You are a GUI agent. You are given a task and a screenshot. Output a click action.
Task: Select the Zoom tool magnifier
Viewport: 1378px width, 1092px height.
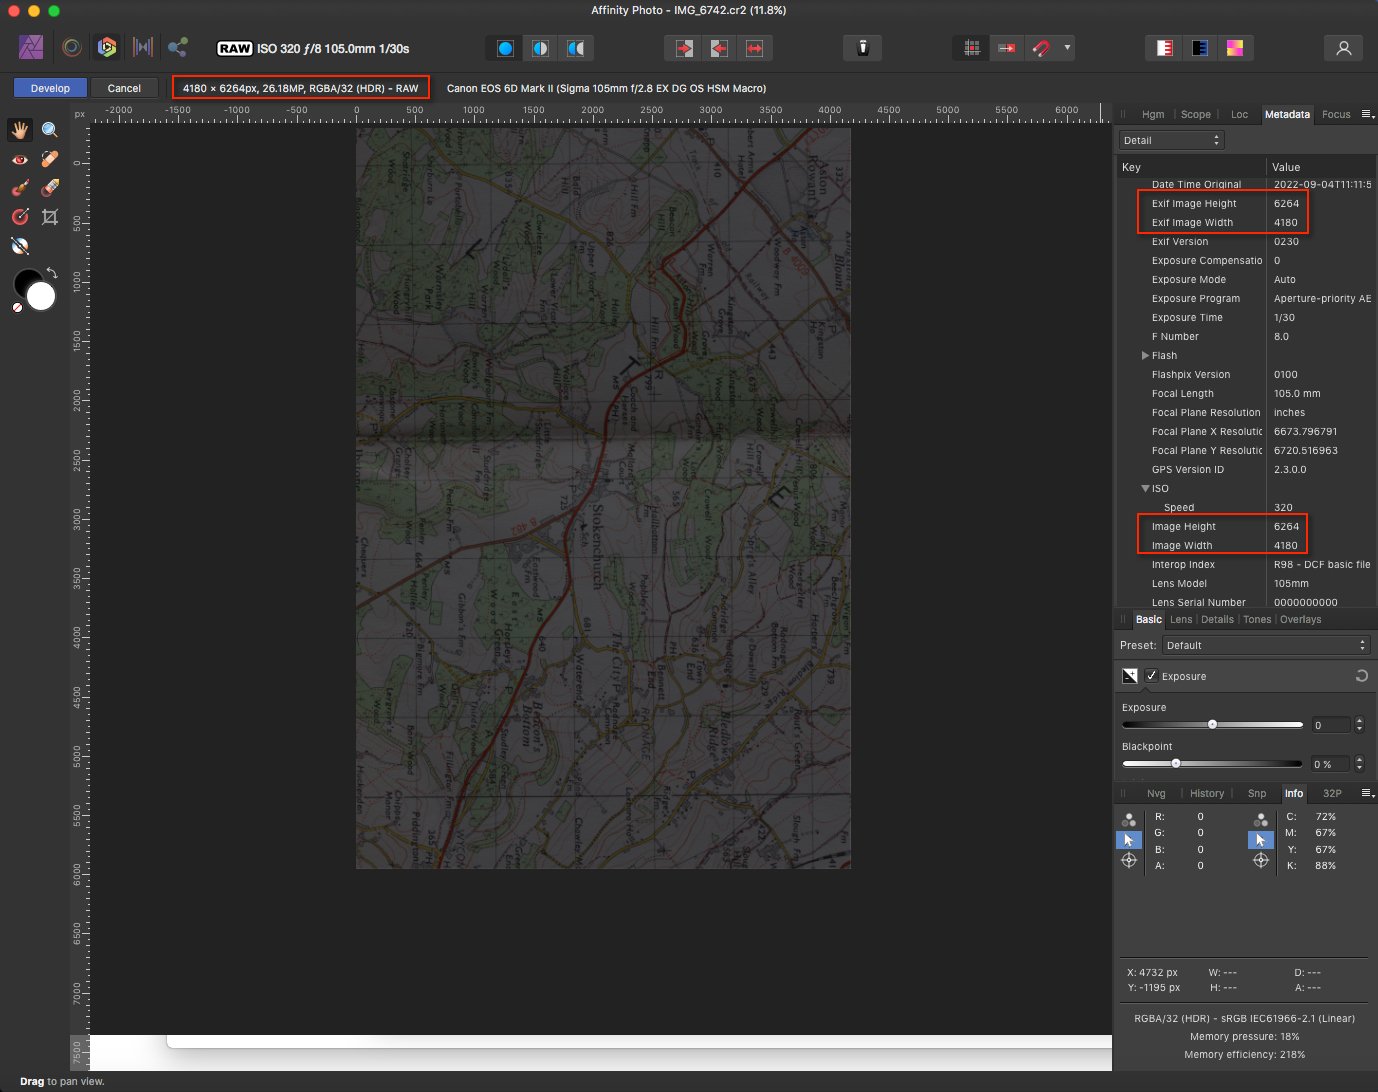[50, 130]
